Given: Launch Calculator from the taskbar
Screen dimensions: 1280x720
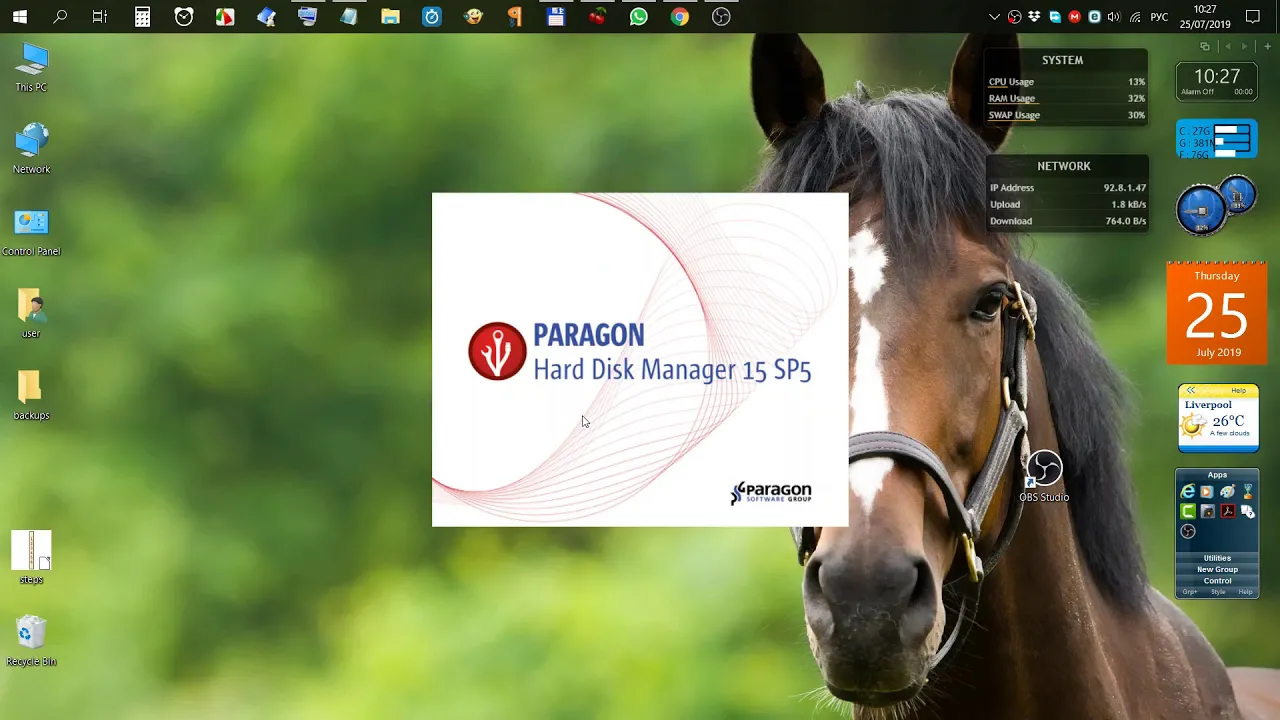Looking at the screenshot, I should [x=143, y=17].
